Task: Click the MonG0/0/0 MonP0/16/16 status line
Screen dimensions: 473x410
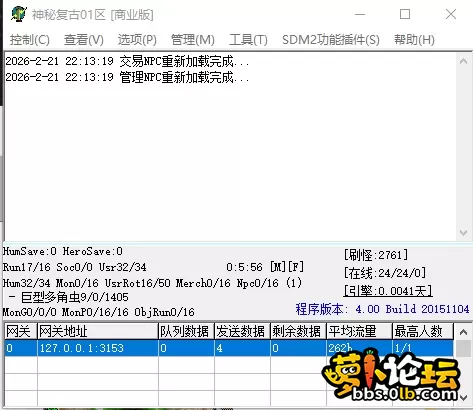Action: (x=99, y=312)
